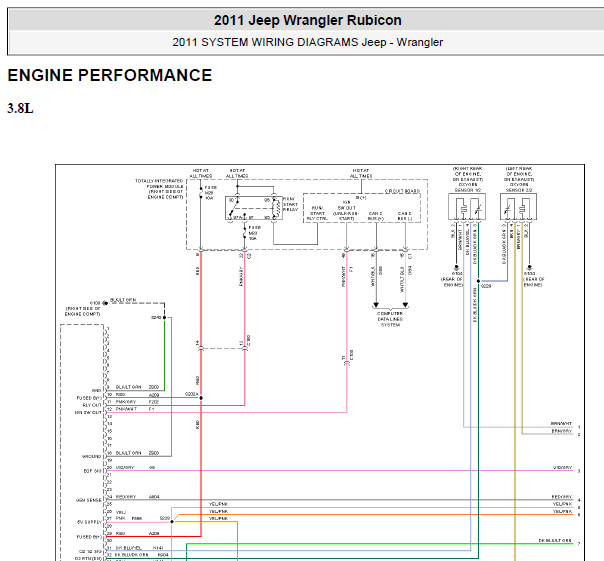
Task: Click the 'G104' rear of engine ground
Action: tap(453, 279)
